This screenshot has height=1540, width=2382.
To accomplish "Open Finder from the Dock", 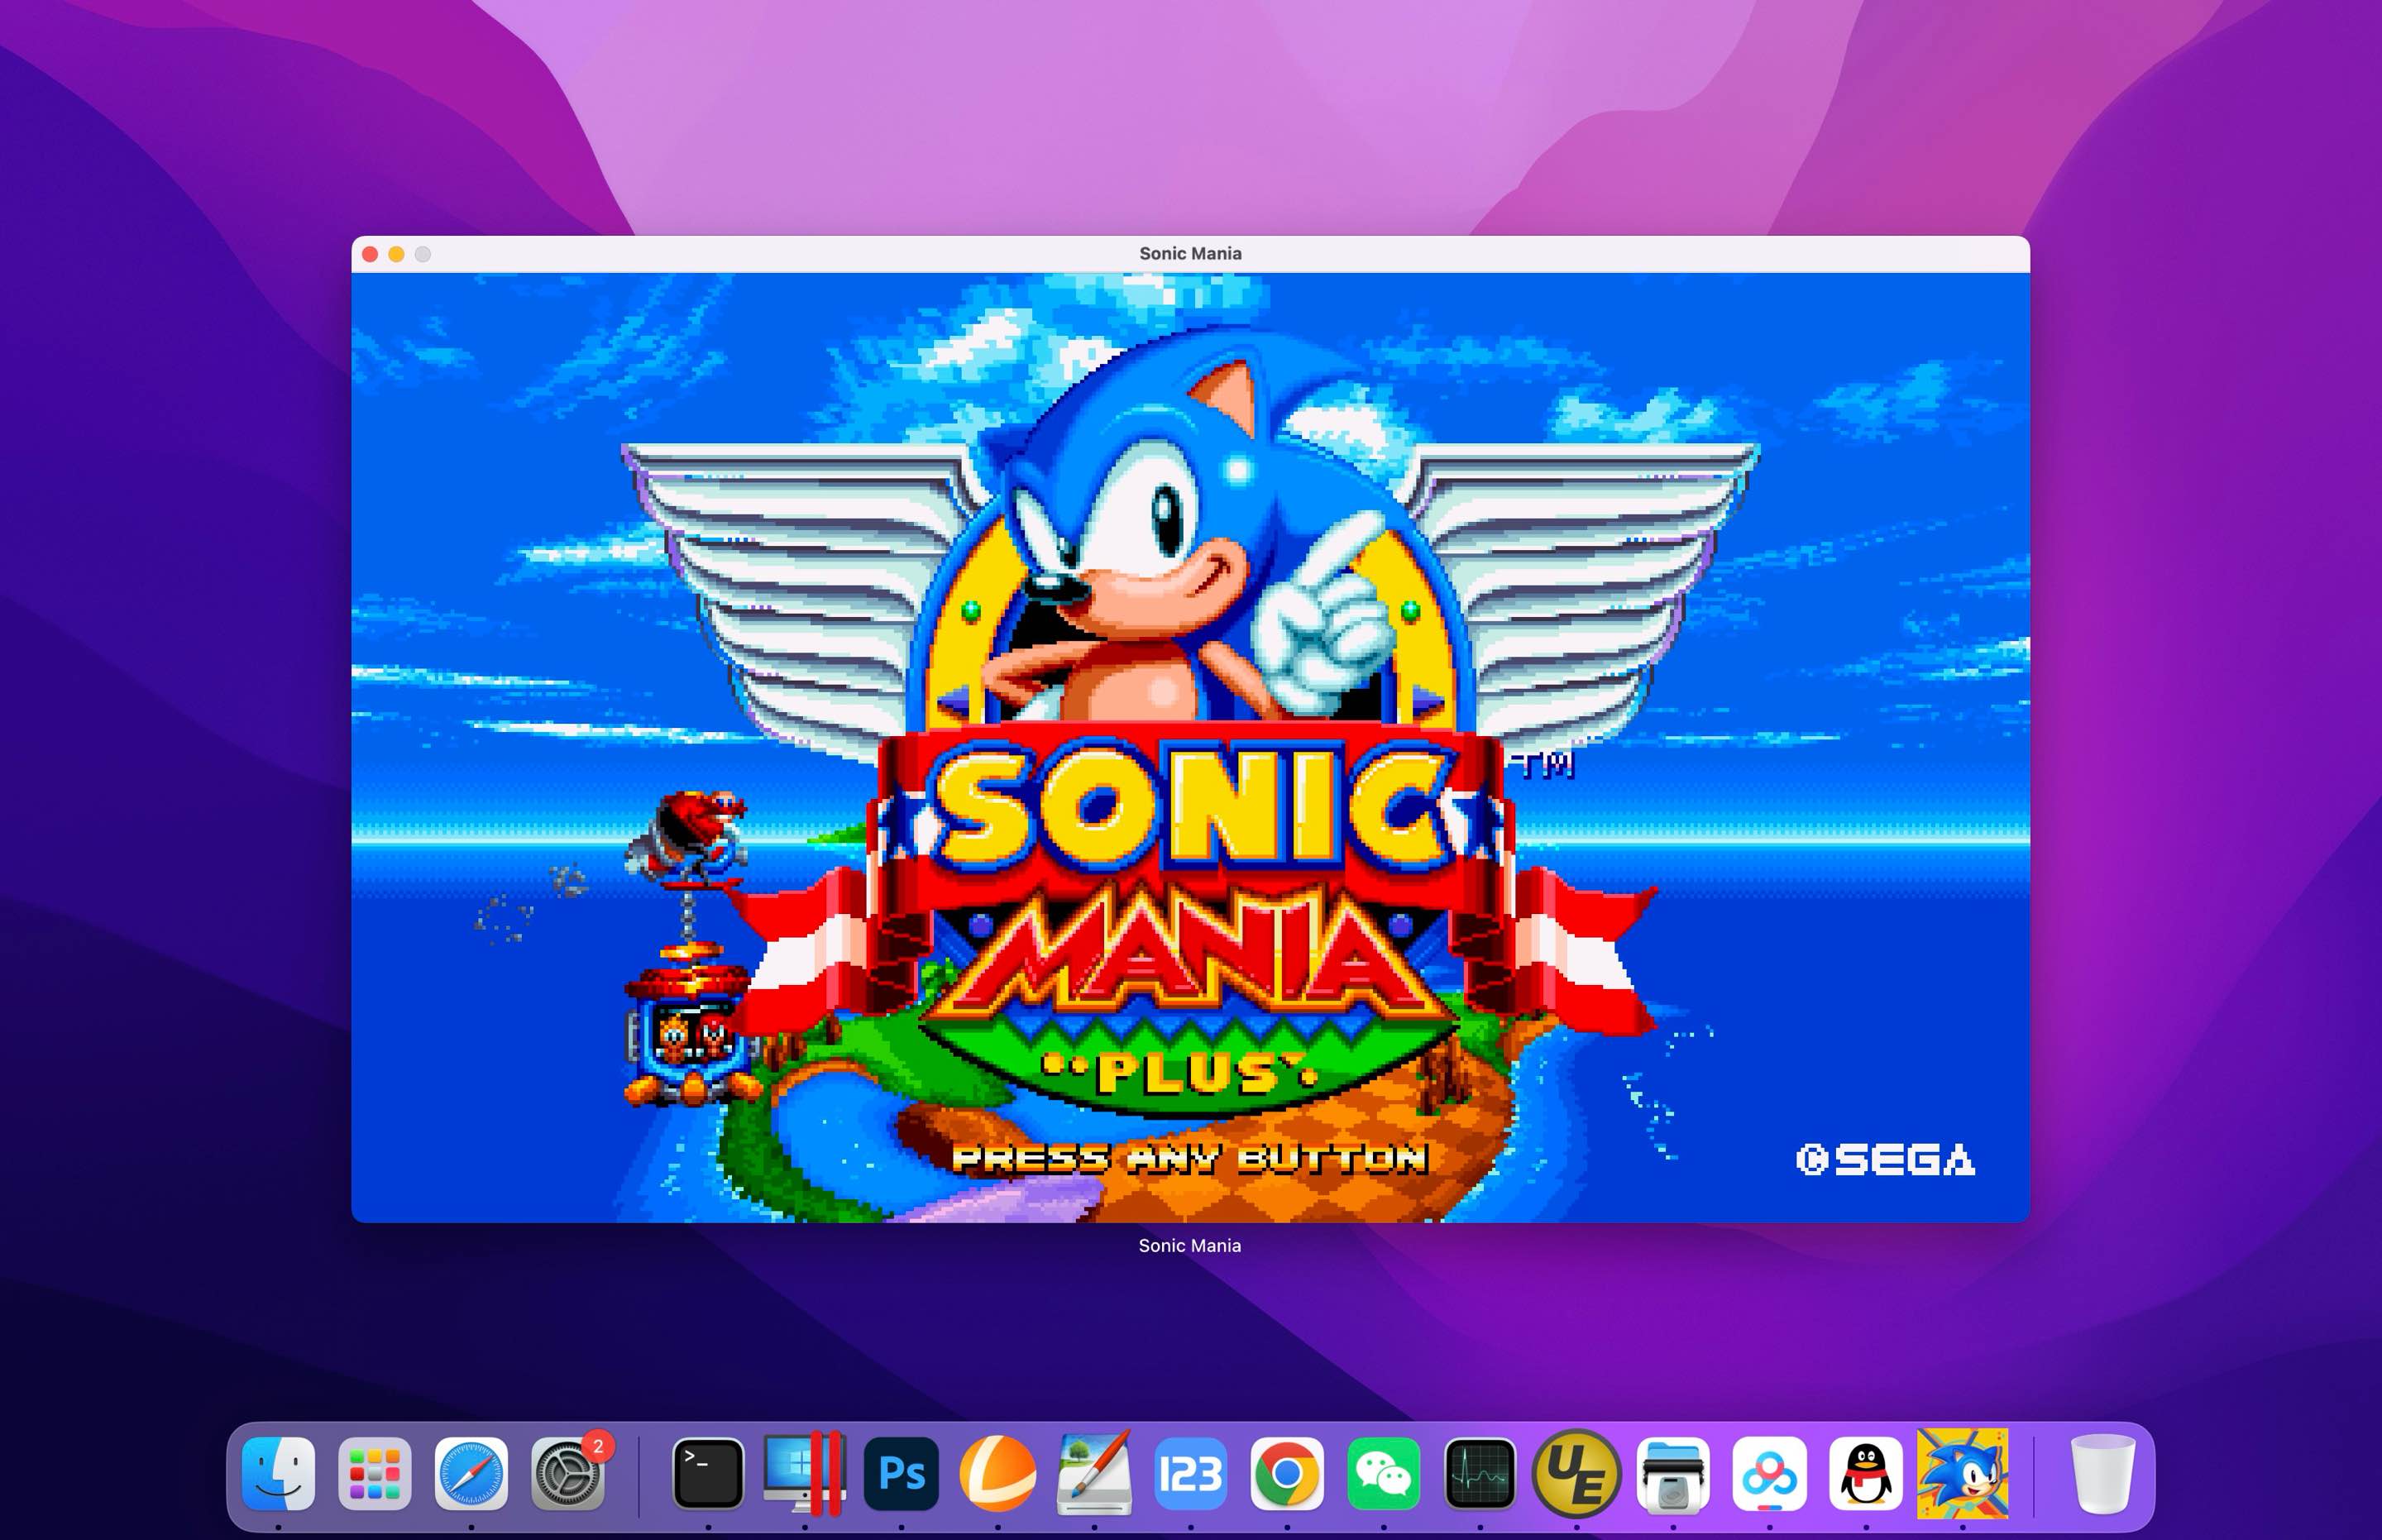I will (x=278, y=1473).
